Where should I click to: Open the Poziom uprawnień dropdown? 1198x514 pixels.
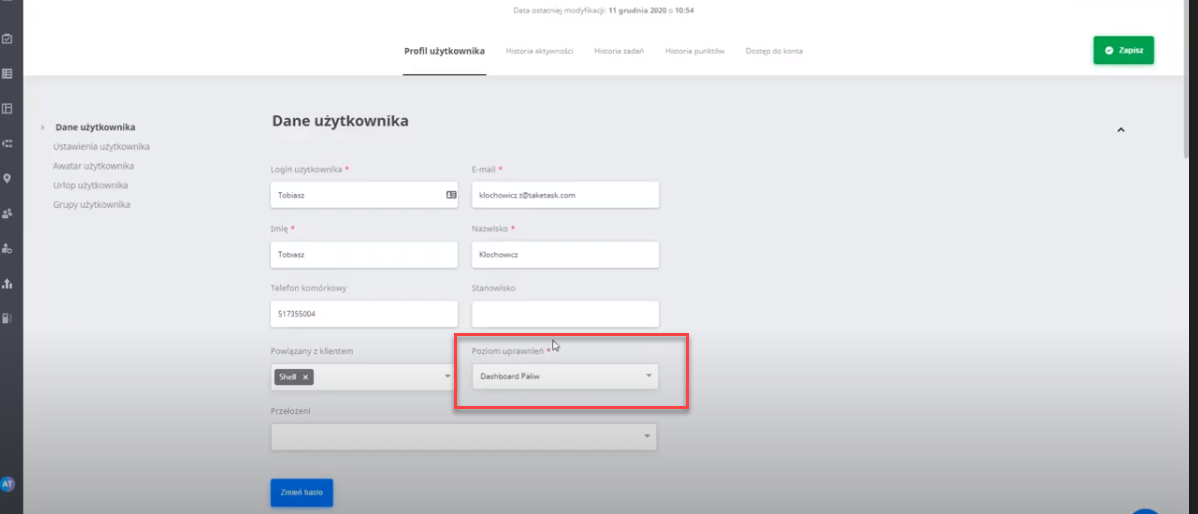(565, 376)
